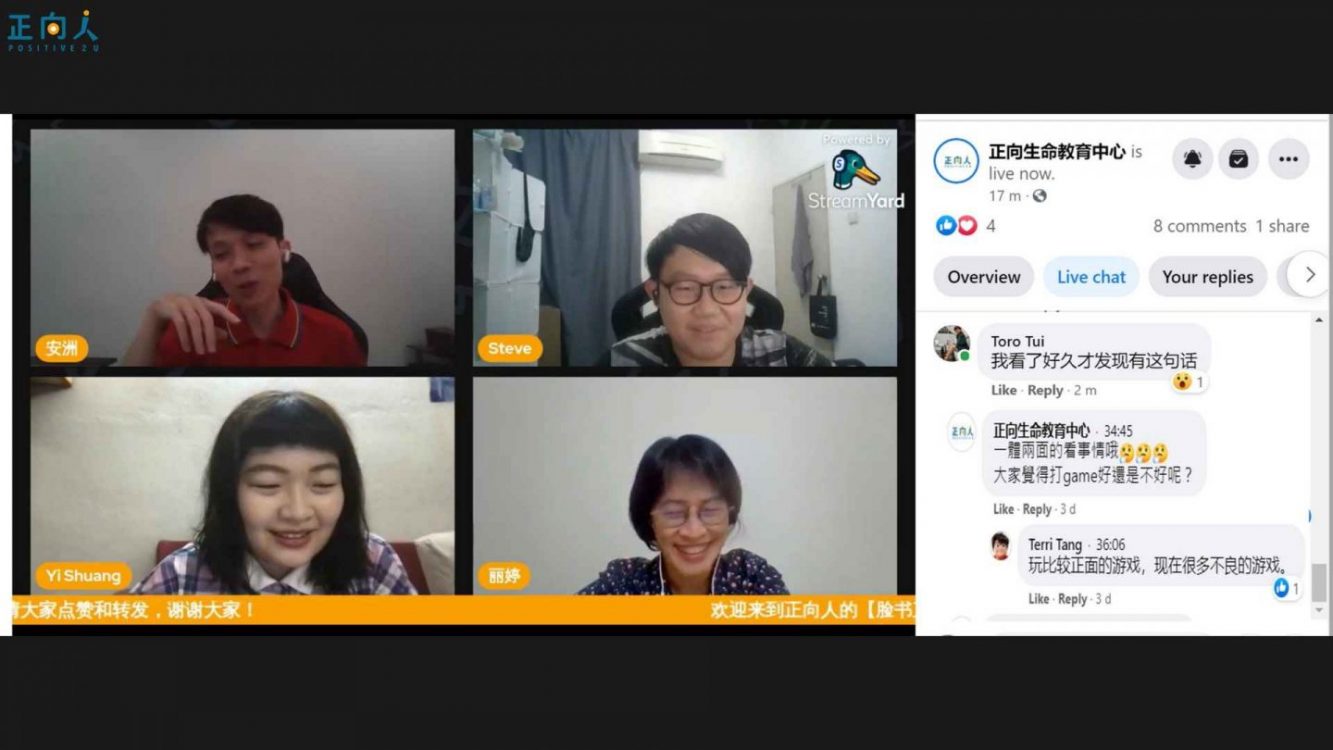Expand more tabs with the right chevron

click(1309, 275)
